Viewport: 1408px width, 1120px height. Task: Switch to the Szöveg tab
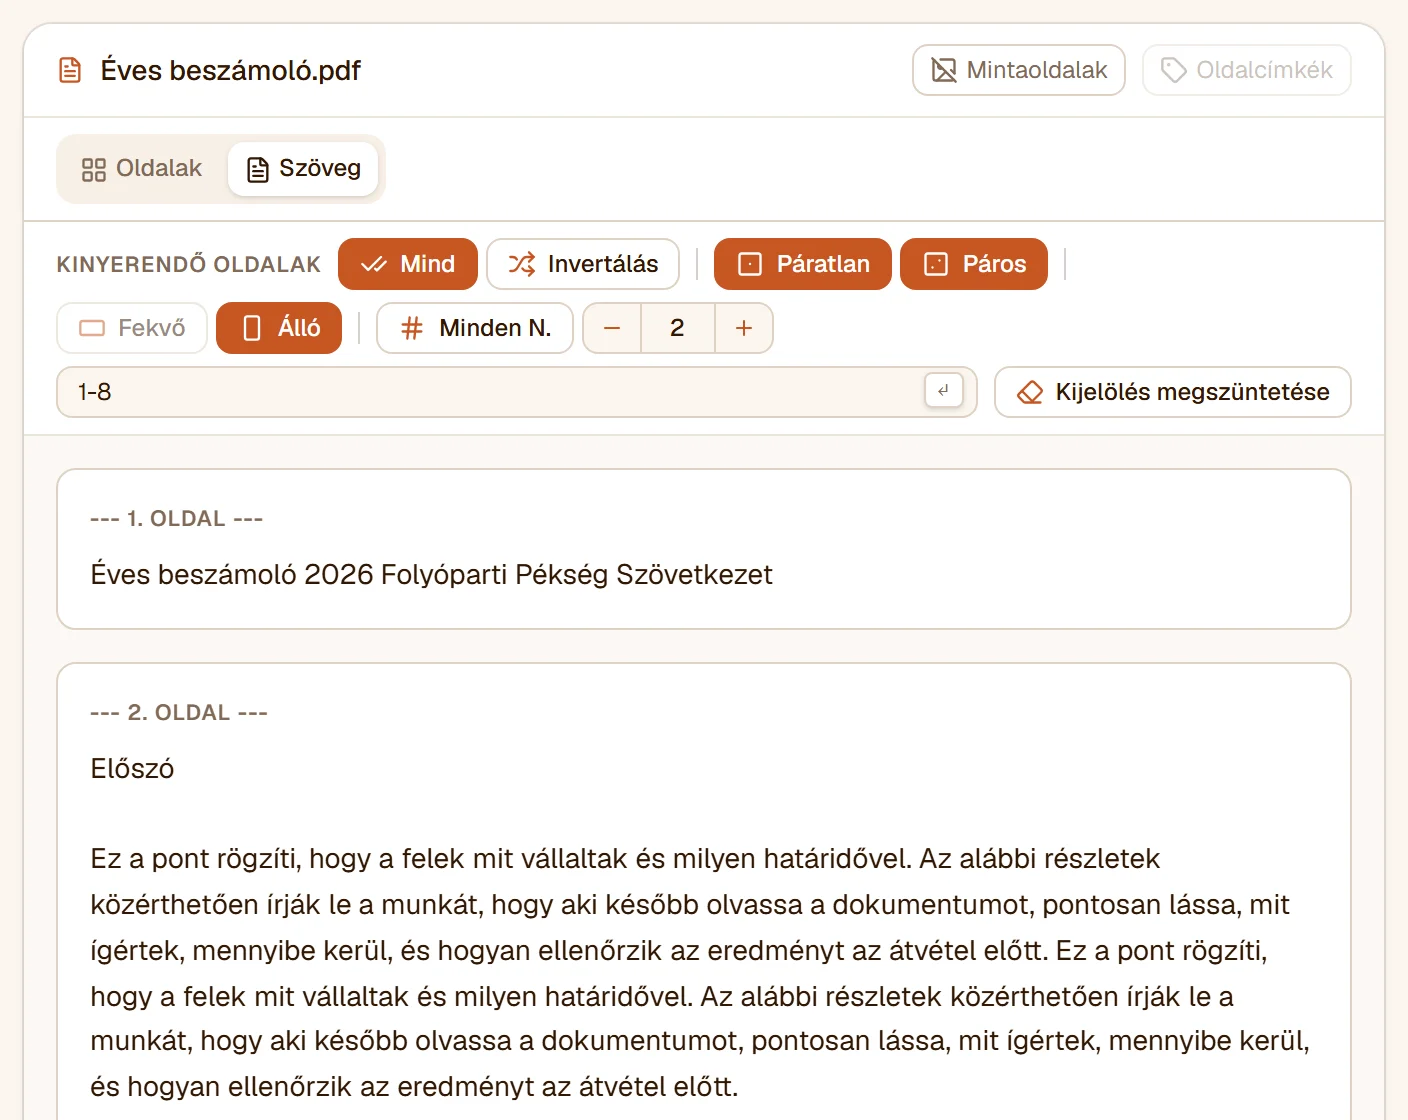click(x=303, y=168)
